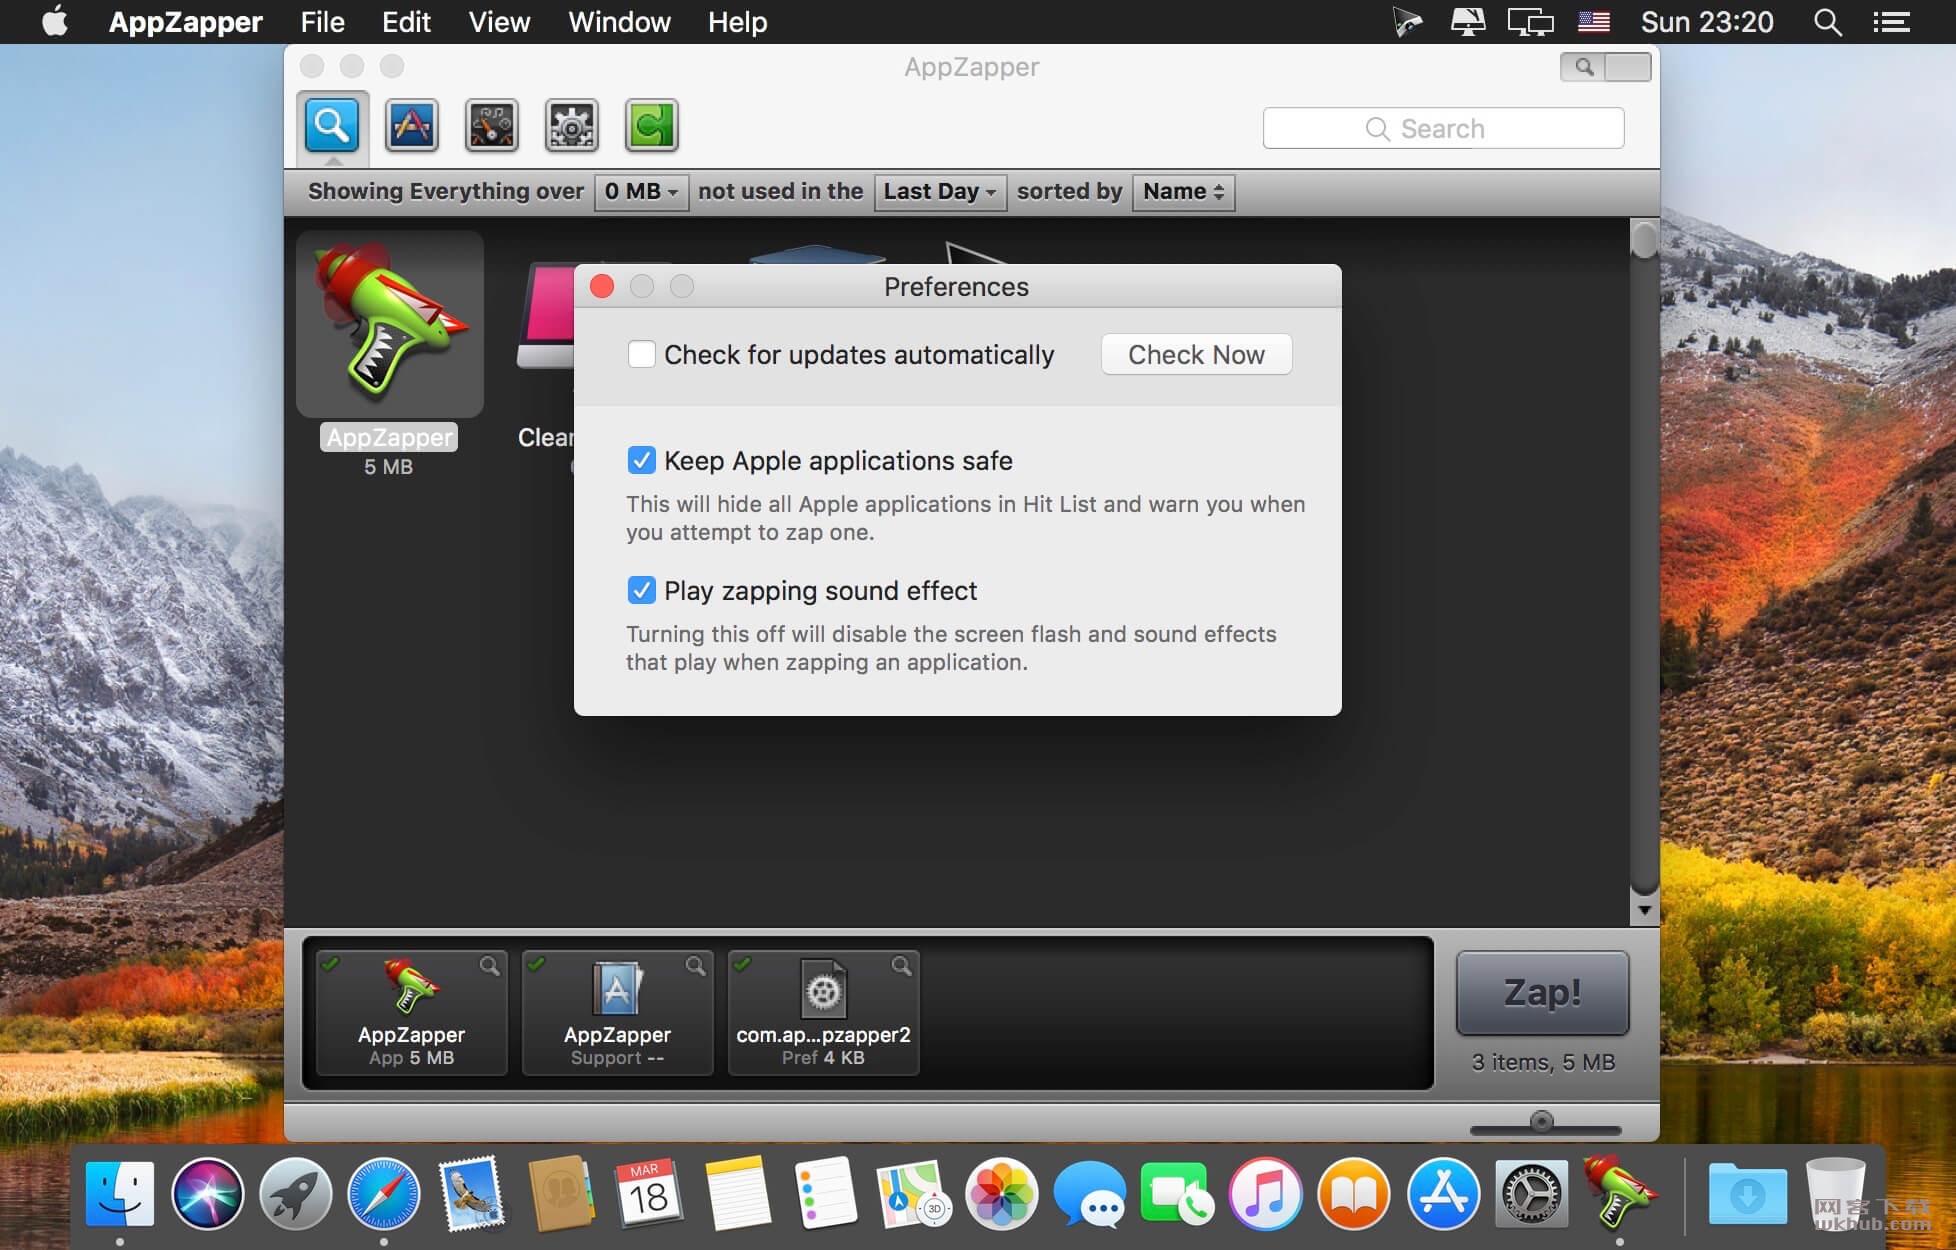The width and height of the screenshot is (1956, 1250).
Task: Click the vertical scrollbar thumb at top
Action: point(1644,239)
